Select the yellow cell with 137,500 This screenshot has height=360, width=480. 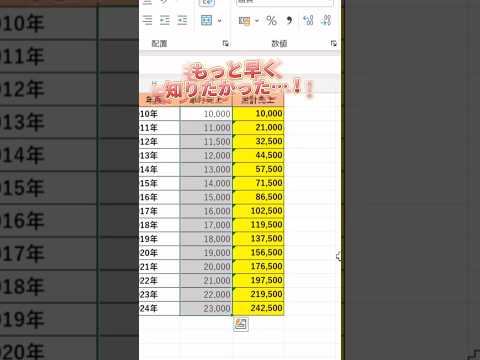pyautogui.click(x=258, y=239)
